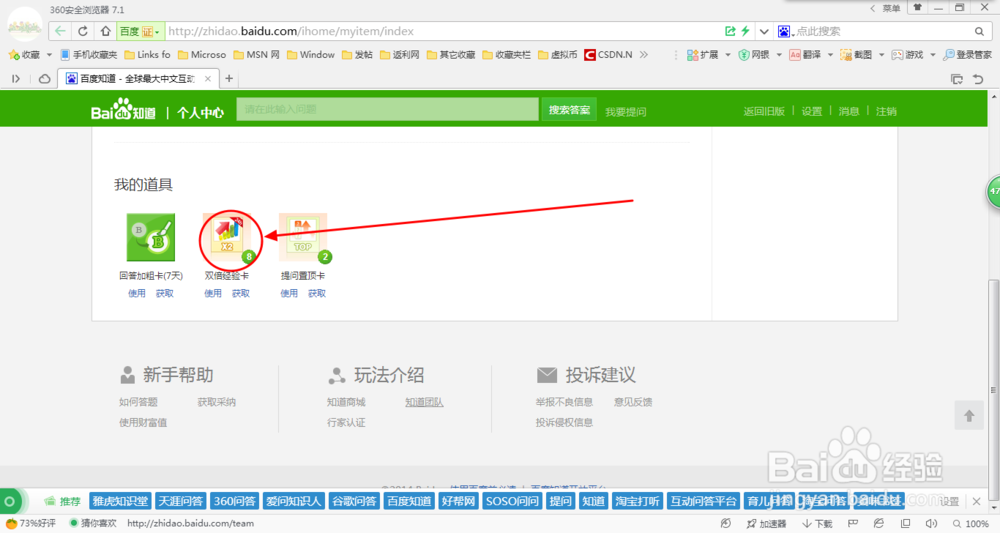Screen dimensions: 1000x533
Task: Open the 游戏 games tool
Action: (x=908, y=55)
